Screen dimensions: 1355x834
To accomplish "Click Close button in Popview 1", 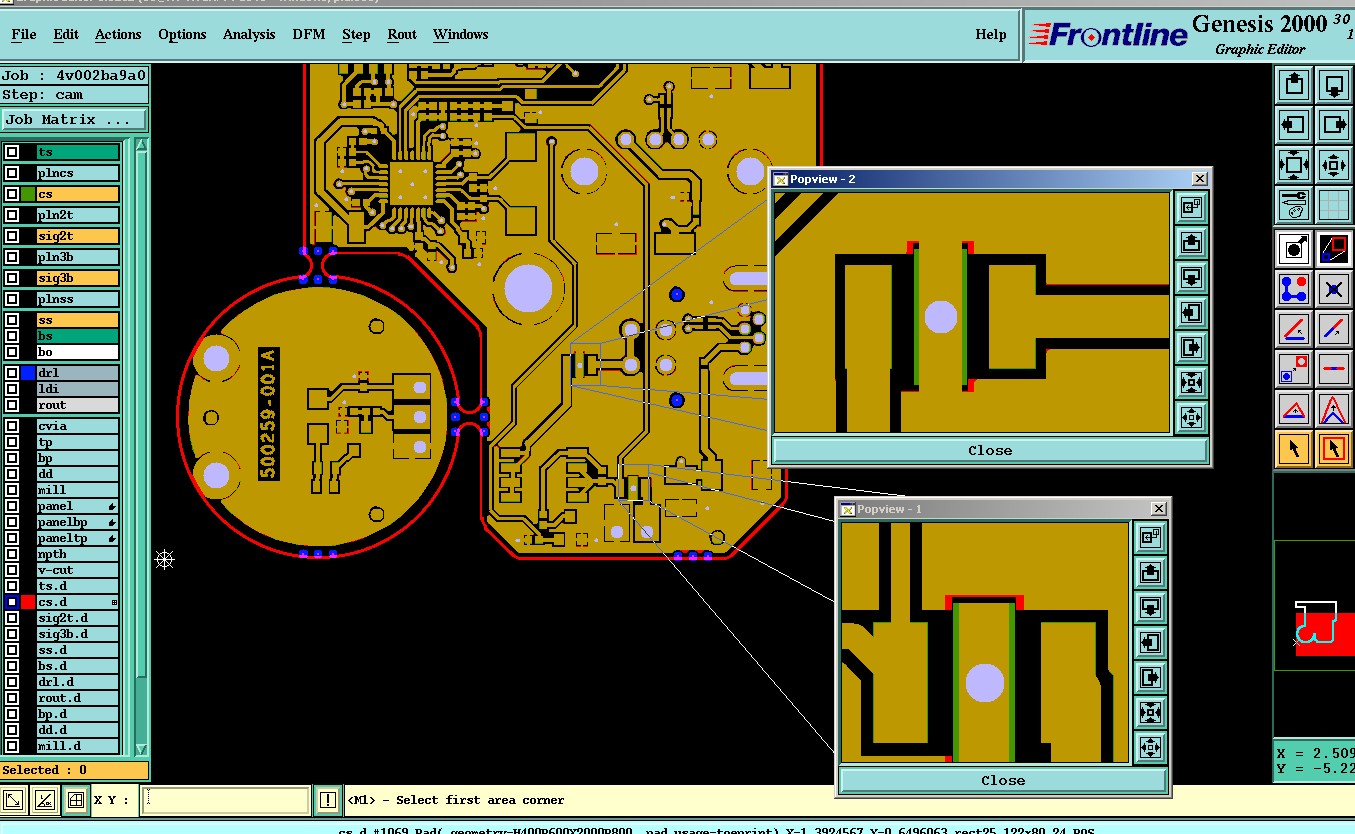I will pyautogui.click(x=1003, y=780).
